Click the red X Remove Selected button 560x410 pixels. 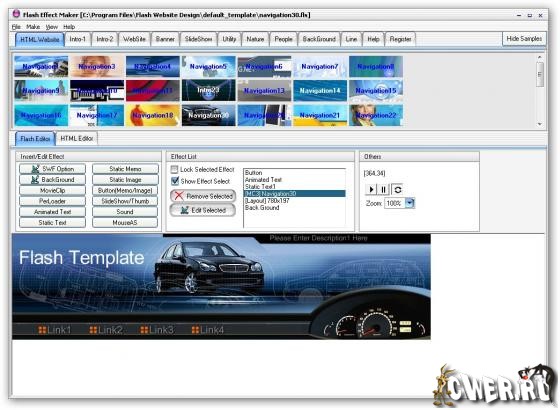click(x=203, y=196)
